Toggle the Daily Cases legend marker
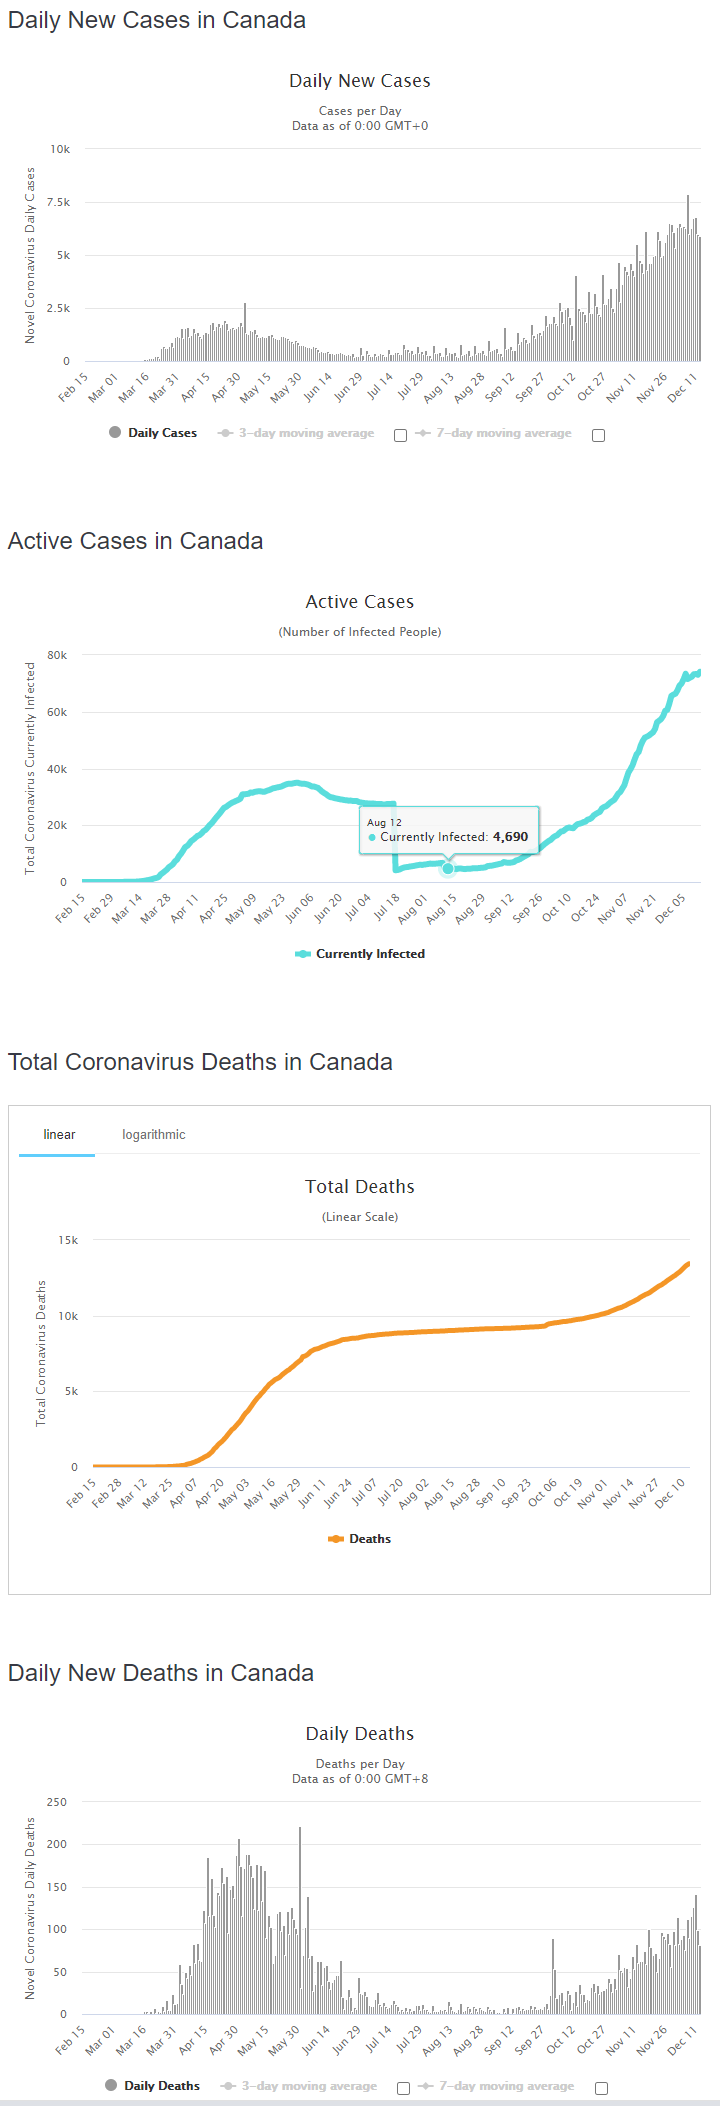 115,433
